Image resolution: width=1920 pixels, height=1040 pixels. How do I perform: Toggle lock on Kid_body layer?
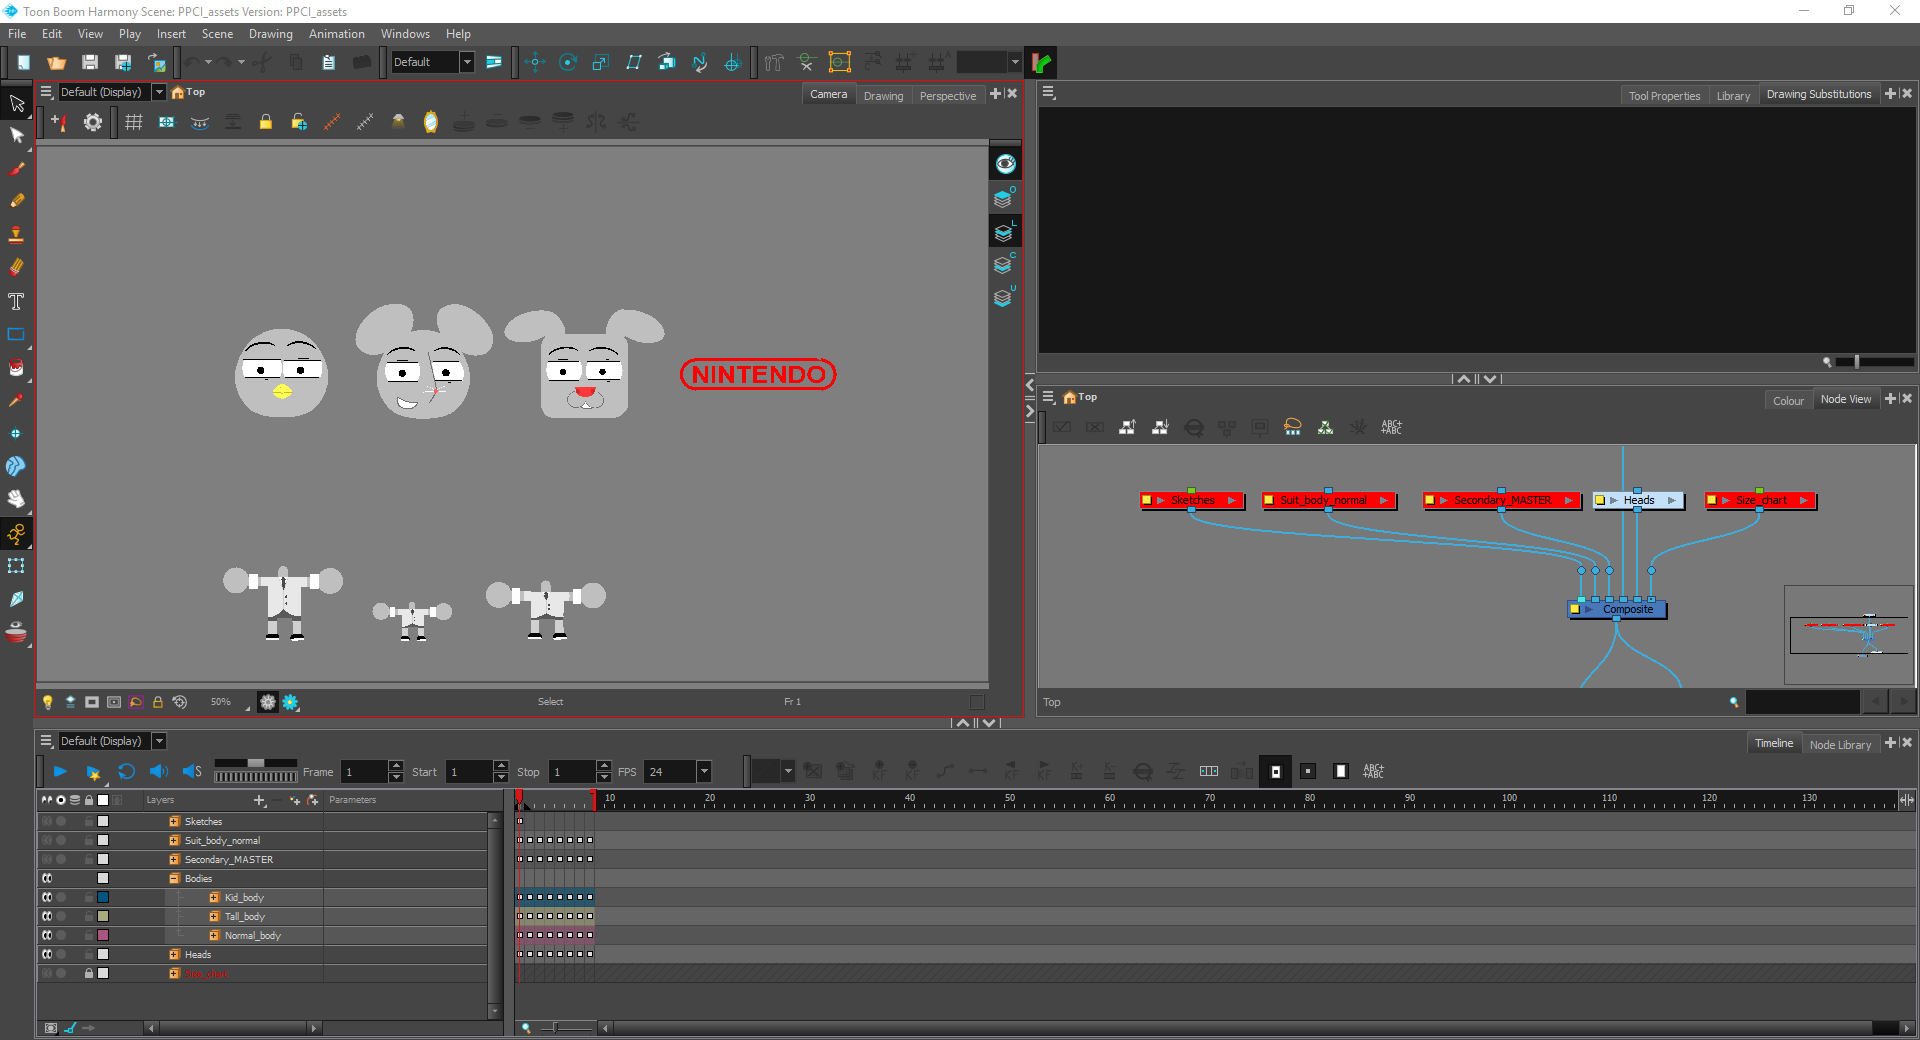point(89,897)
